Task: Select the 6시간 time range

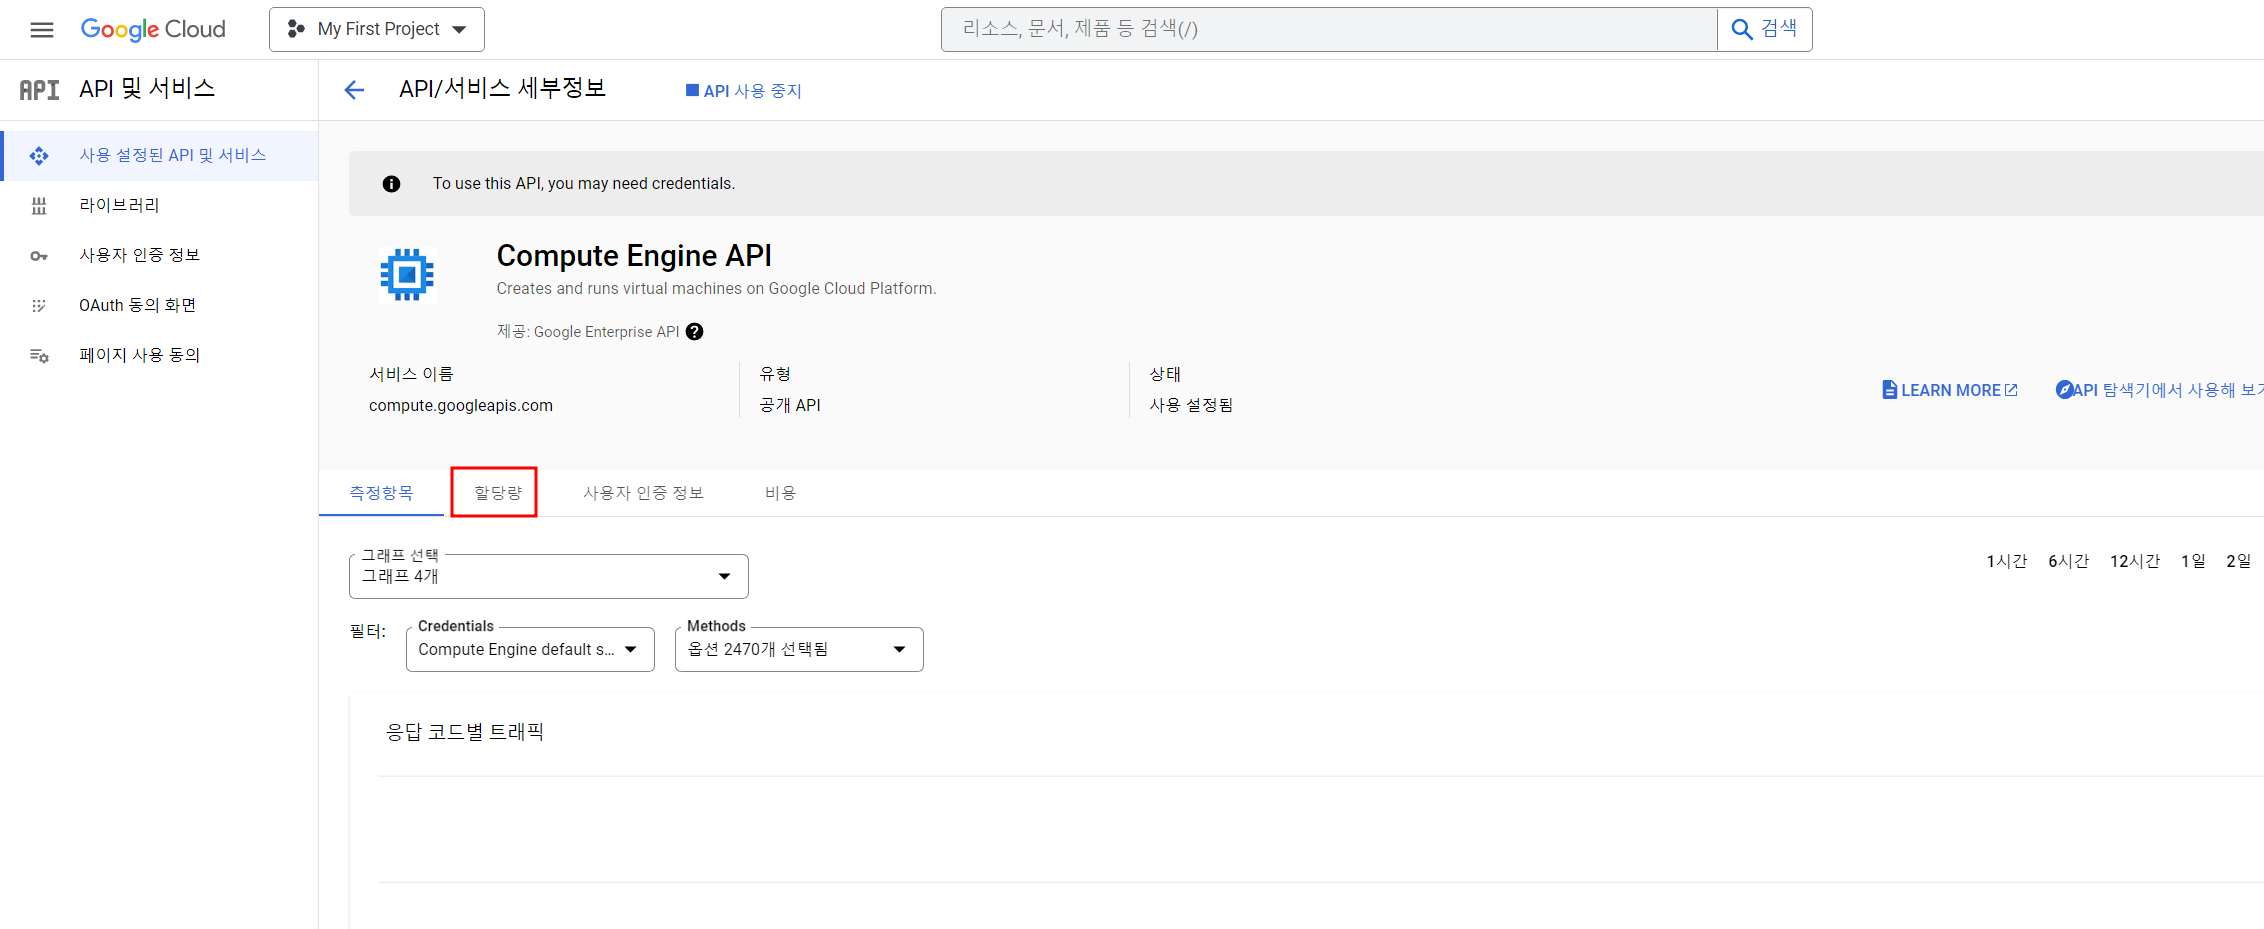Action: tap(2069, 561)
